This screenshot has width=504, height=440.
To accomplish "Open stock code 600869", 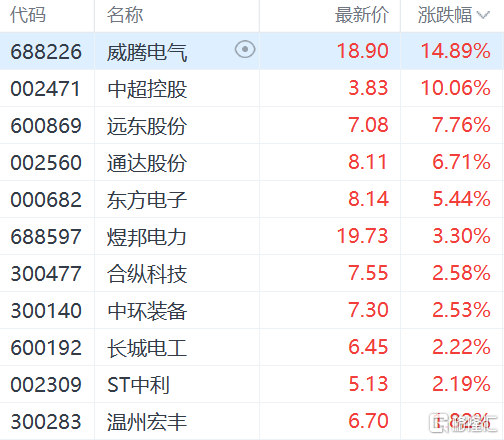I will click(46, 126).
